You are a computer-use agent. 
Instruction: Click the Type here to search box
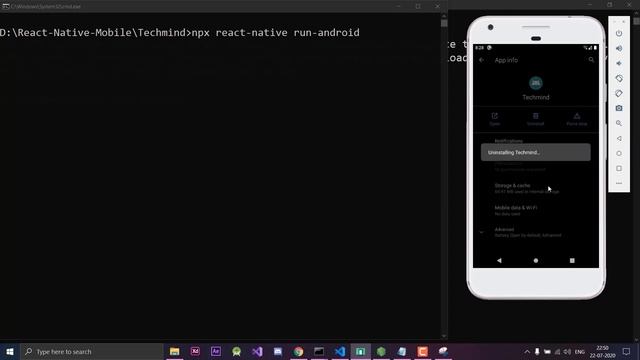[91, 351]
